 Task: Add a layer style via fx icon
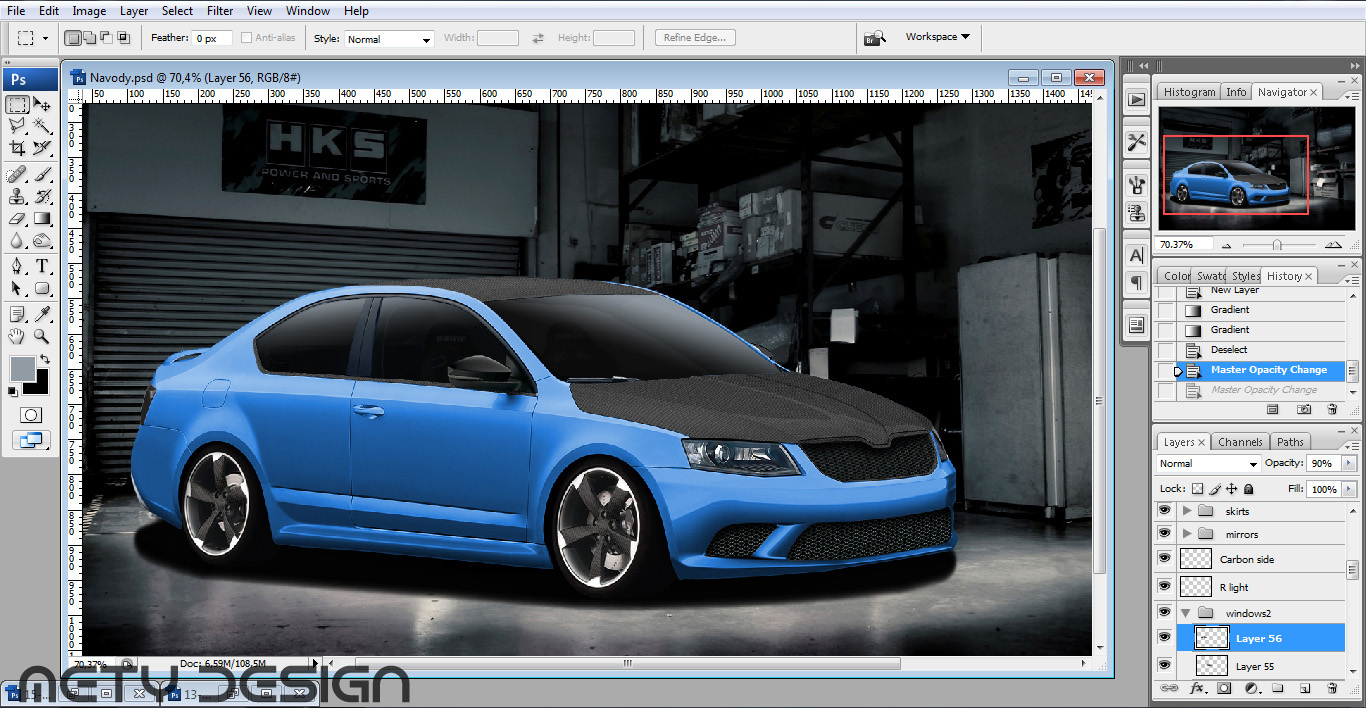1196,688
